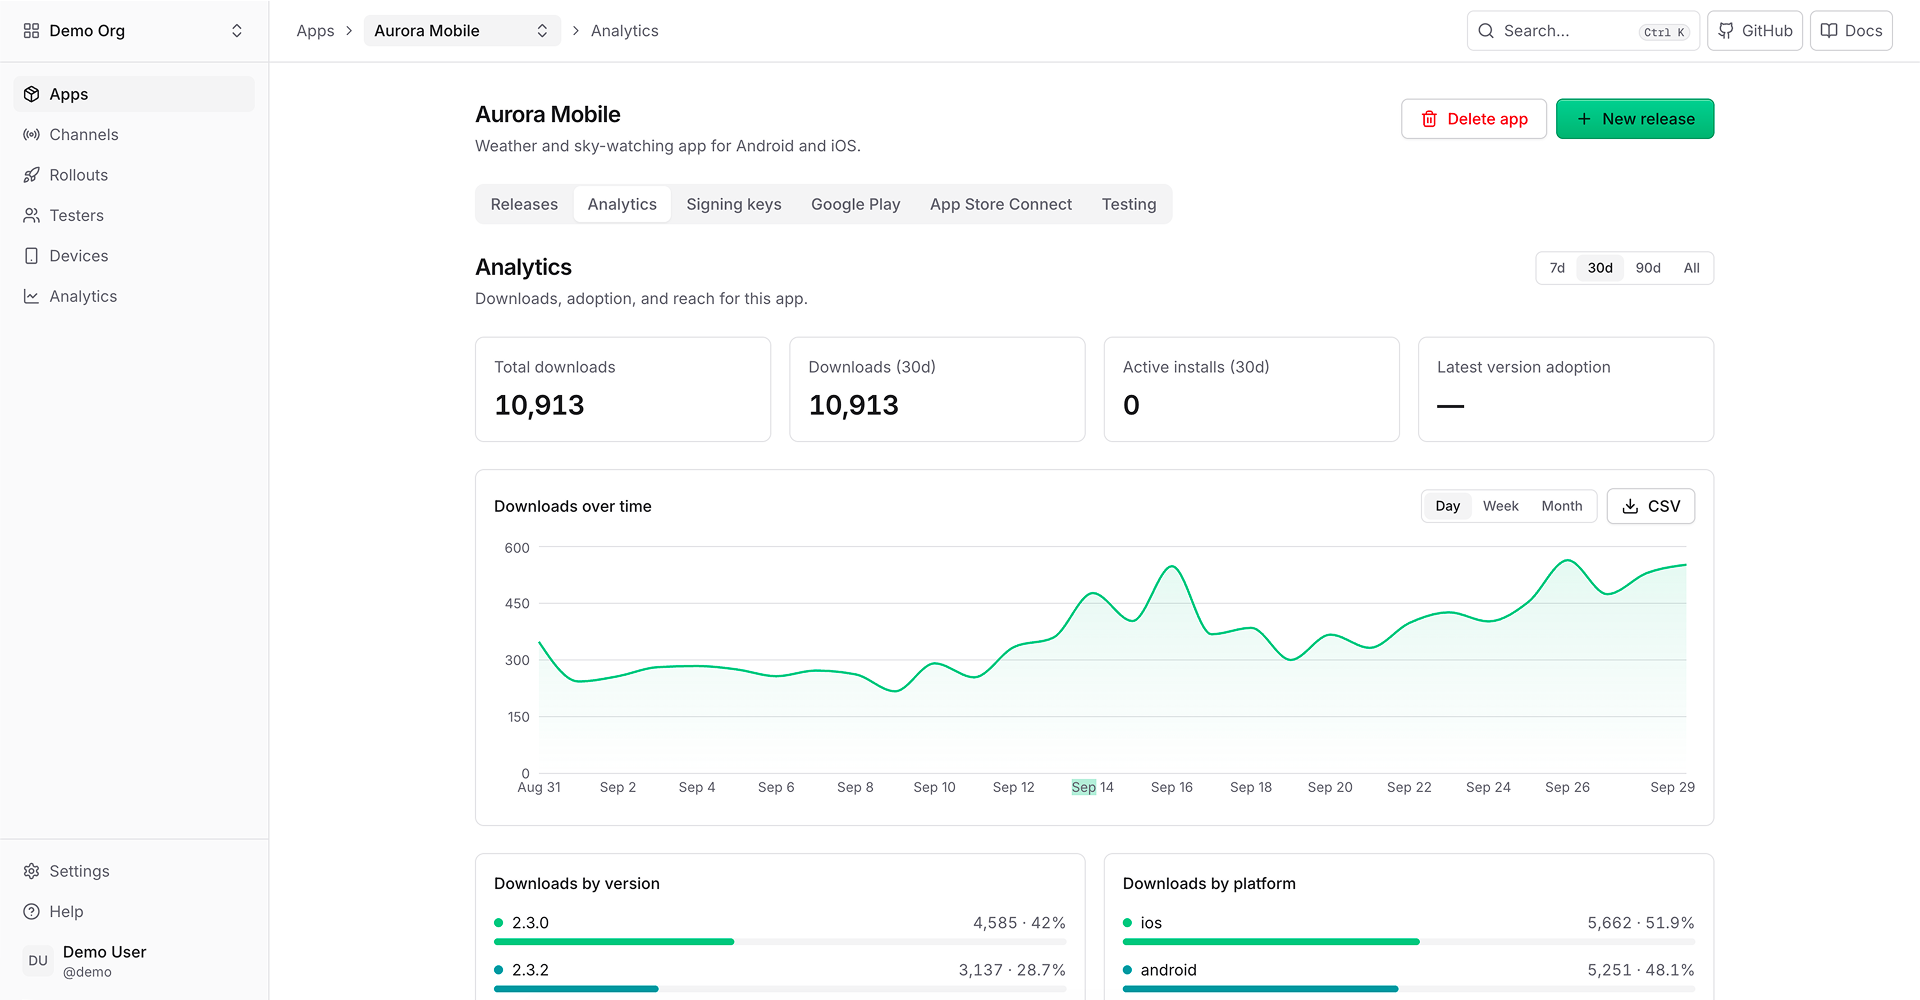This screenshot has height=1000, width=1920.
Task: Open the Google Play tab
Action: pyautogui.click(x=856, y=204)
